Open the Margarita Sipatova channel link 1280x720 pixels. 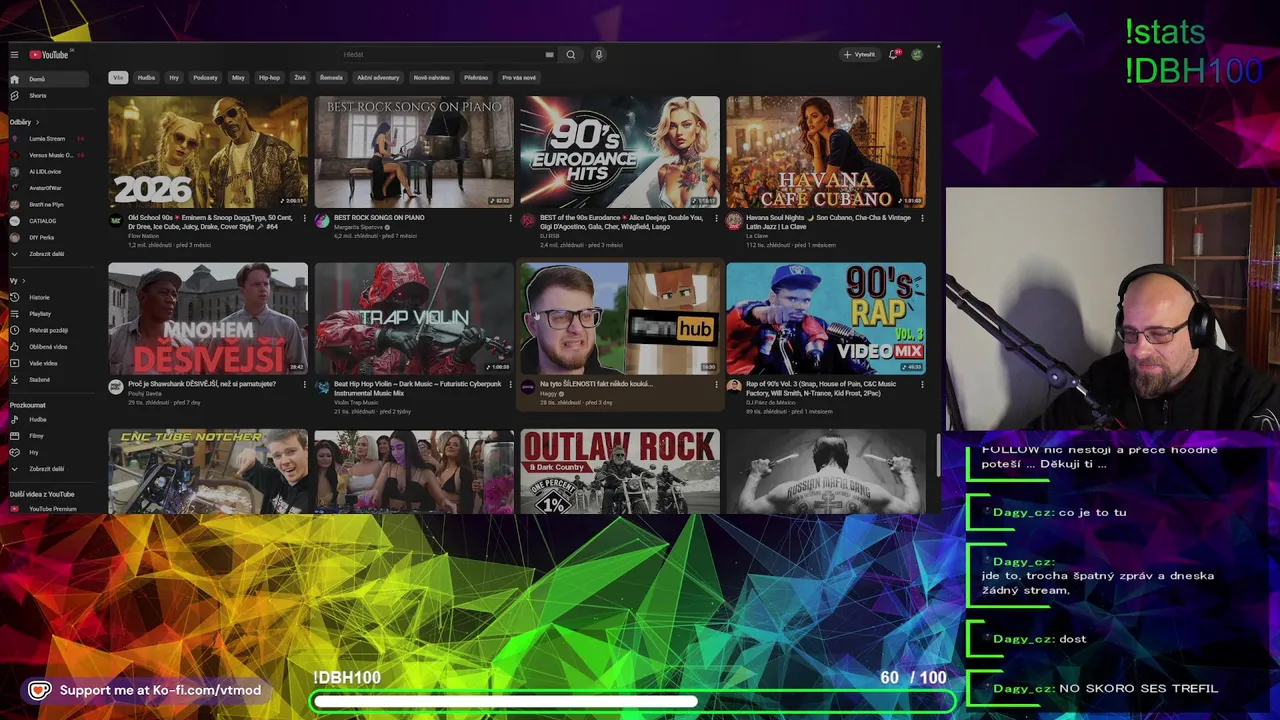click(358, 227)
